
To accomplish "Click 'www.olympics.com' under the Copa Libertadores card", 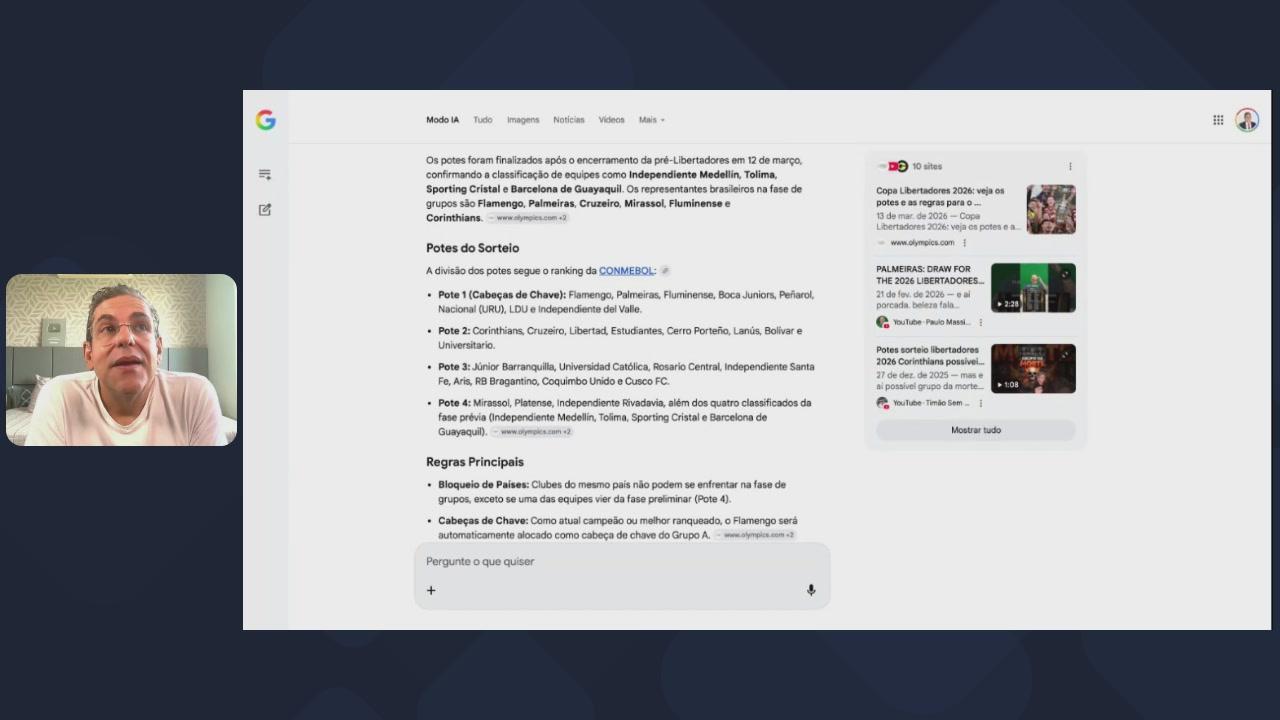I will (x=922, y=243).
